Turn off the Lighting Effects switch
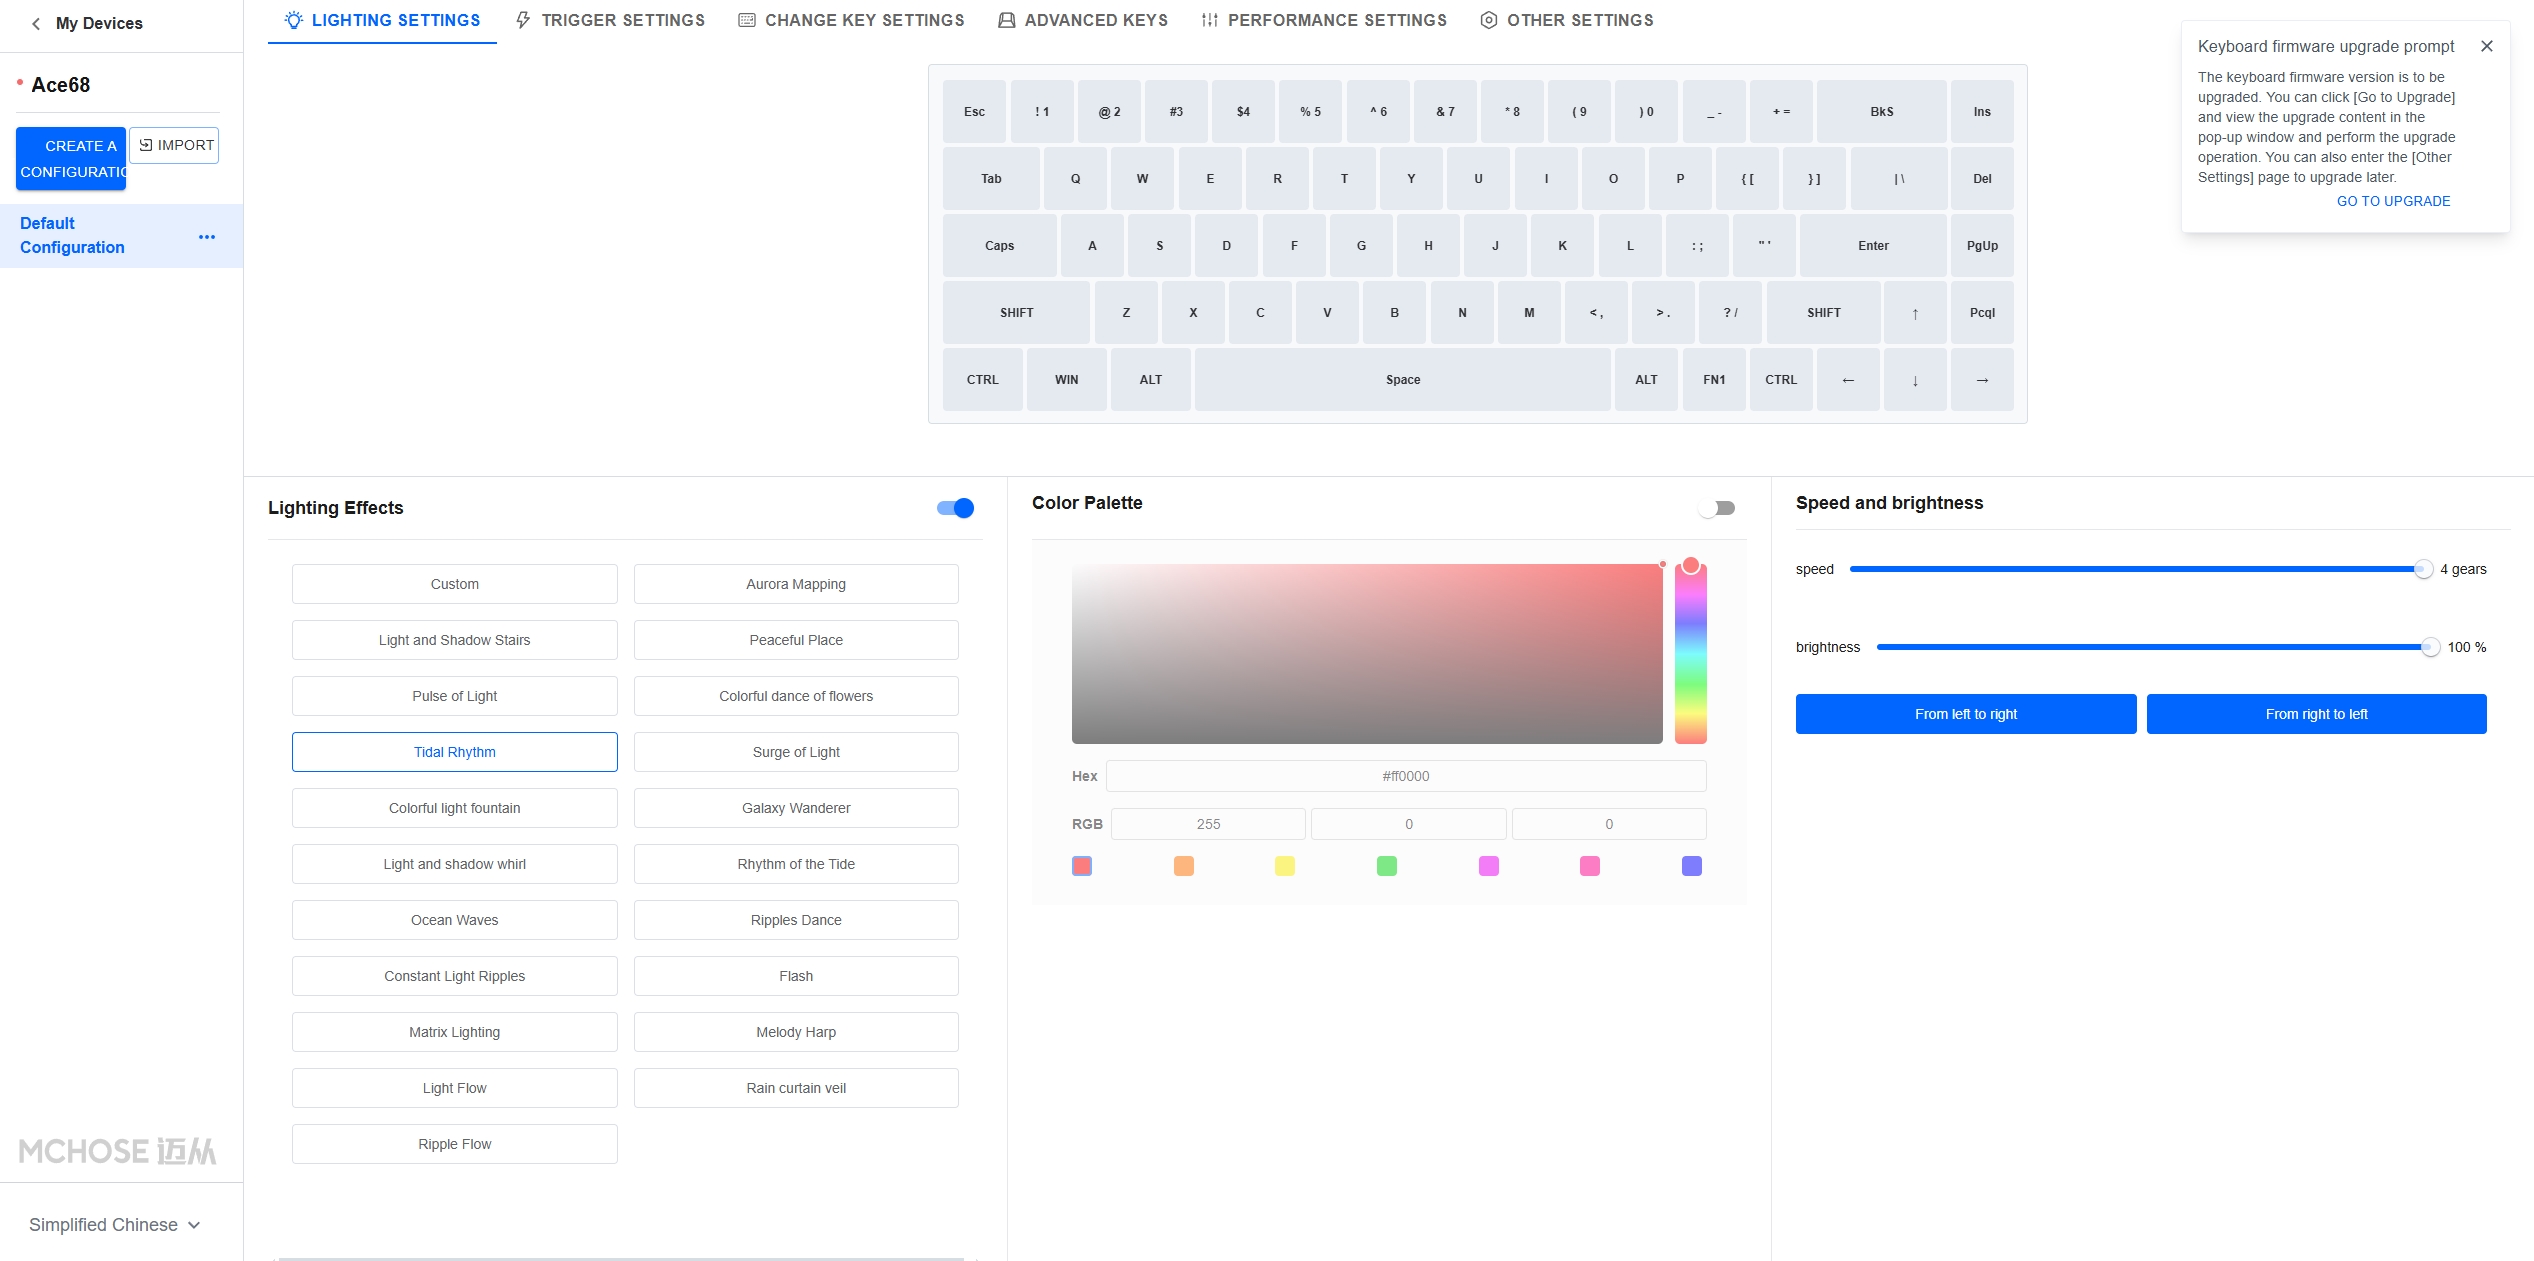 (x=955, y=508)
